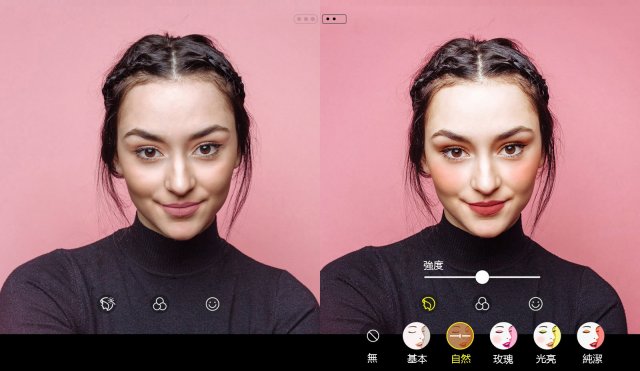The image size is (640, 371).
Task: Switch to the three-dot camera mode indicator
Action: pyautogui.click(x=305, y=19)
